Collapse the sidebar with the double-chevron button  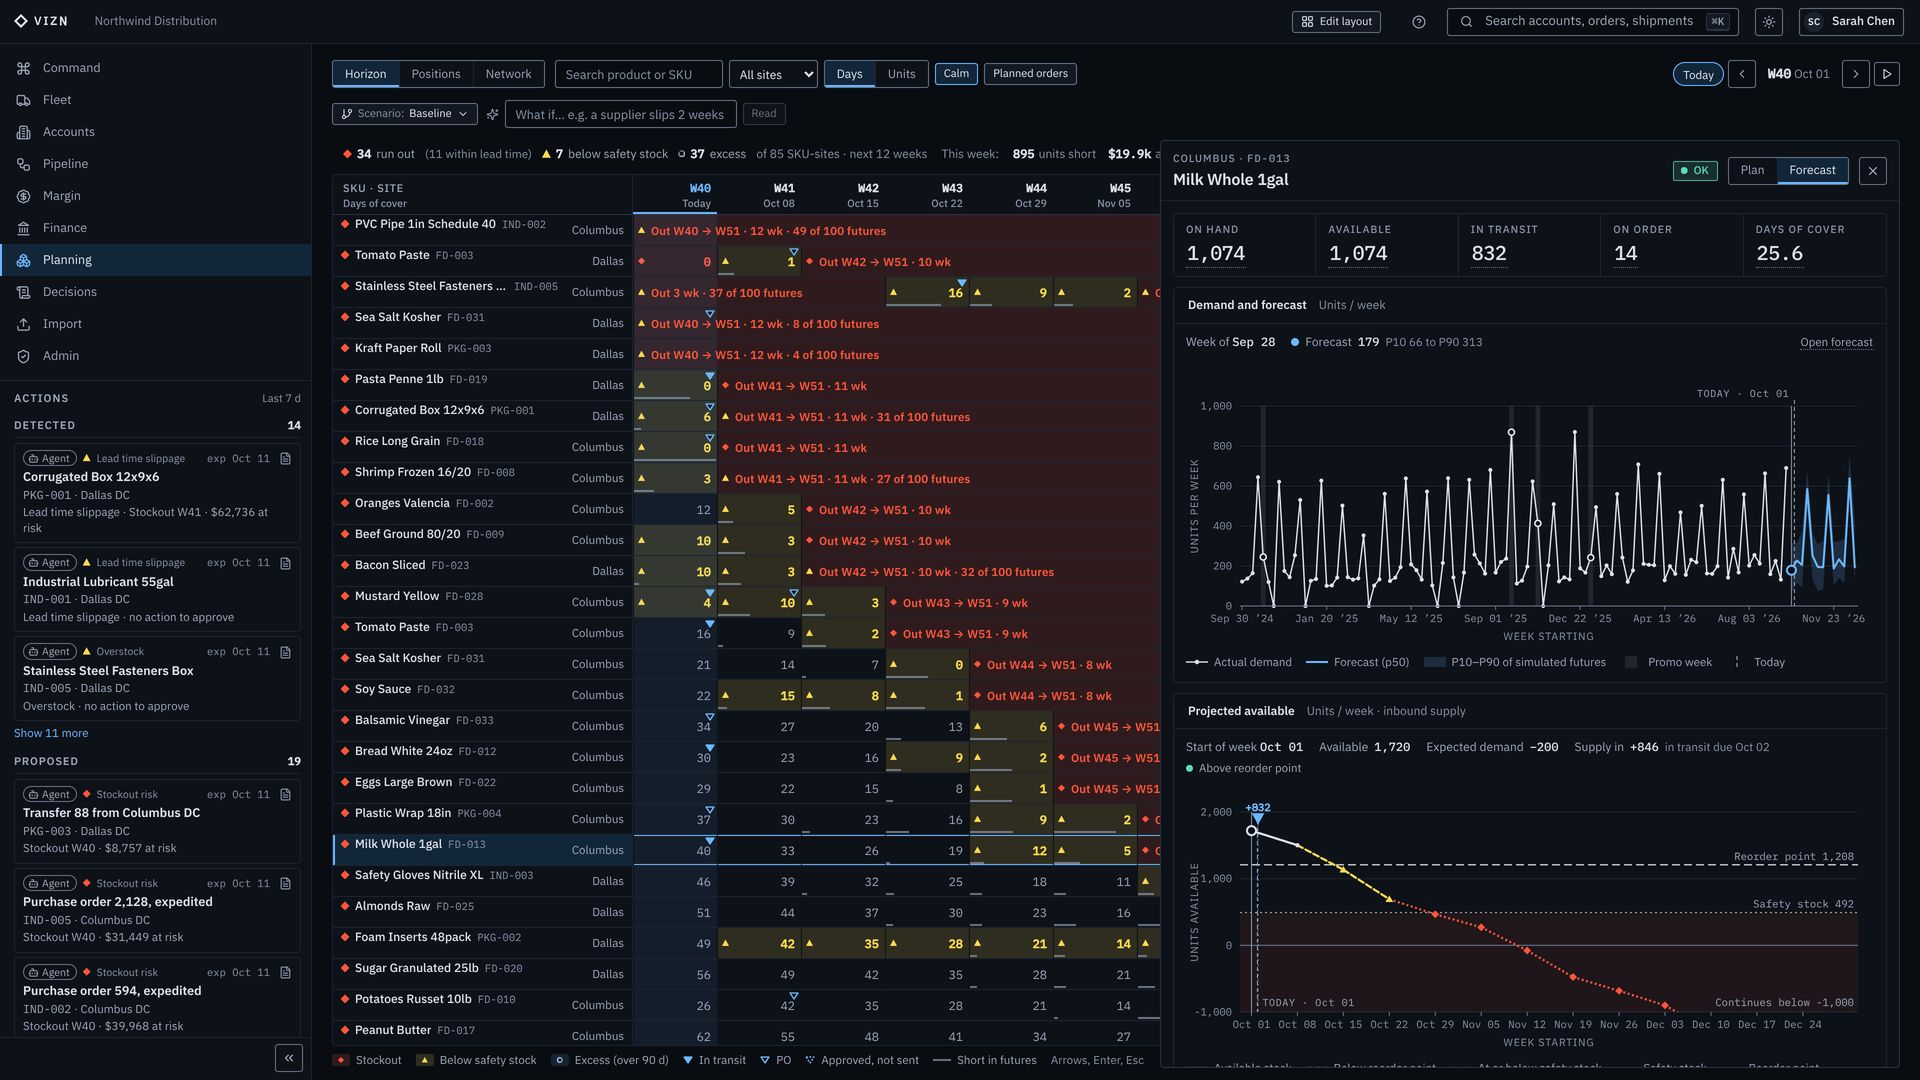pos(289,1058)
